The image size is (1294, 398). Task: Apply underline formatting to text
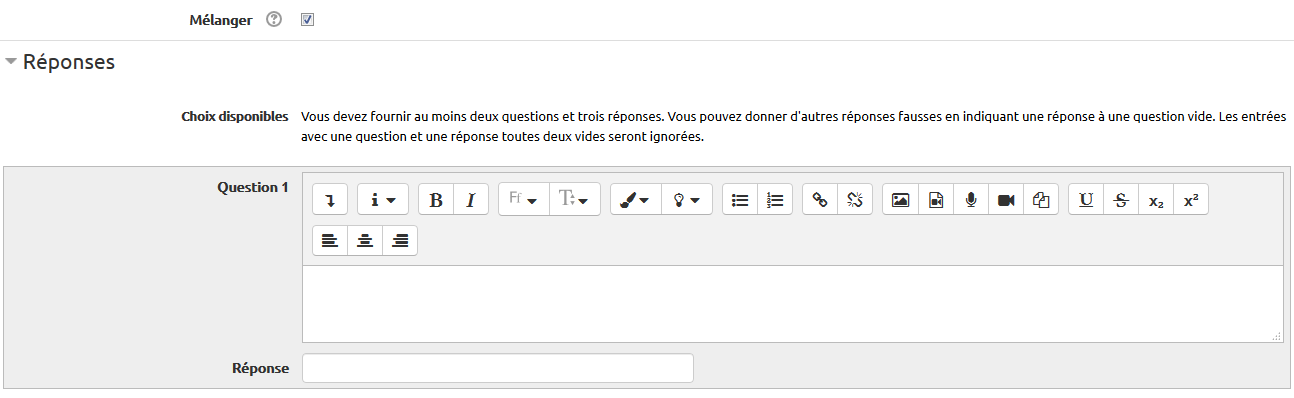(1086, 200)
